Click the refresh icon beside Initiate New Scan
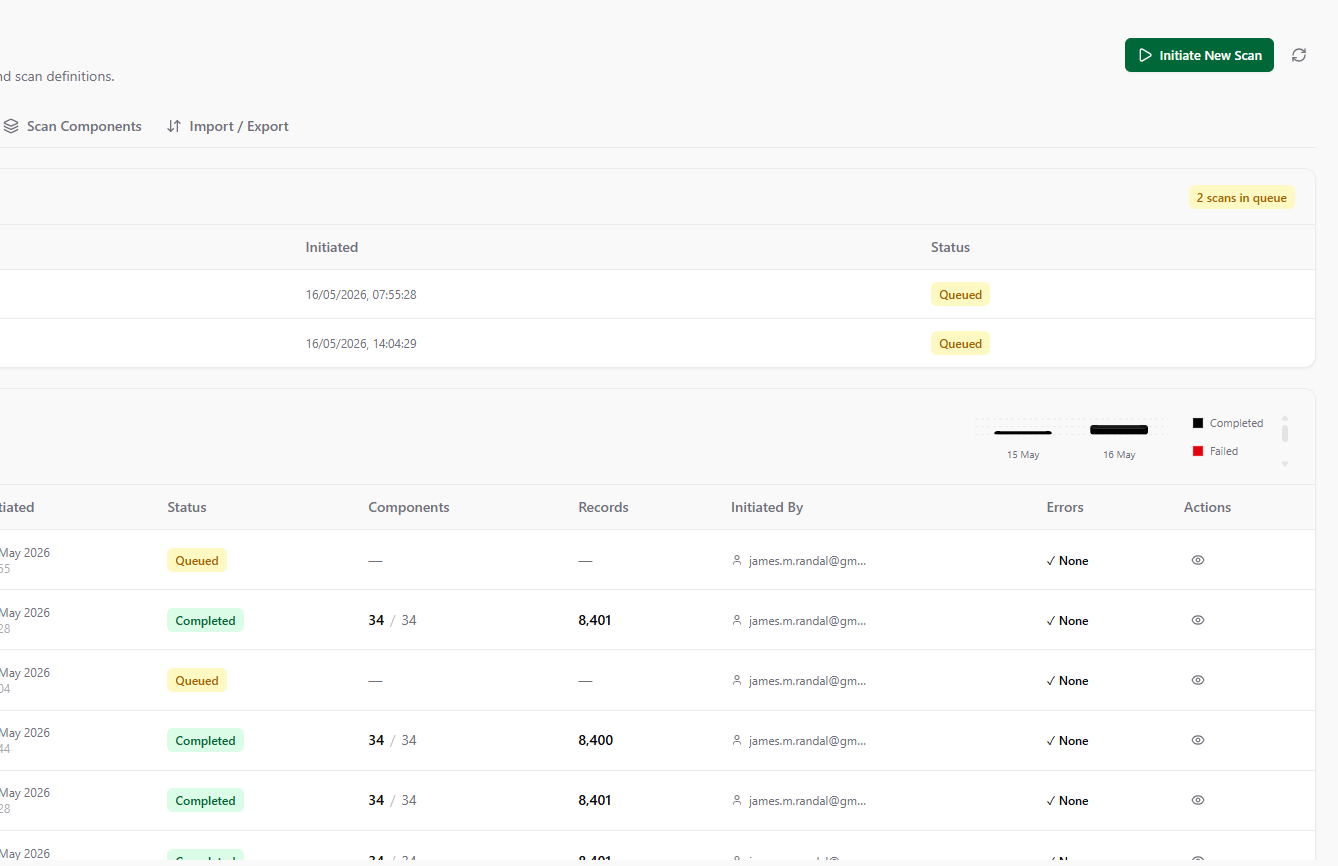This screenshot has width=1338, height=866. [x=1299, y=55]
